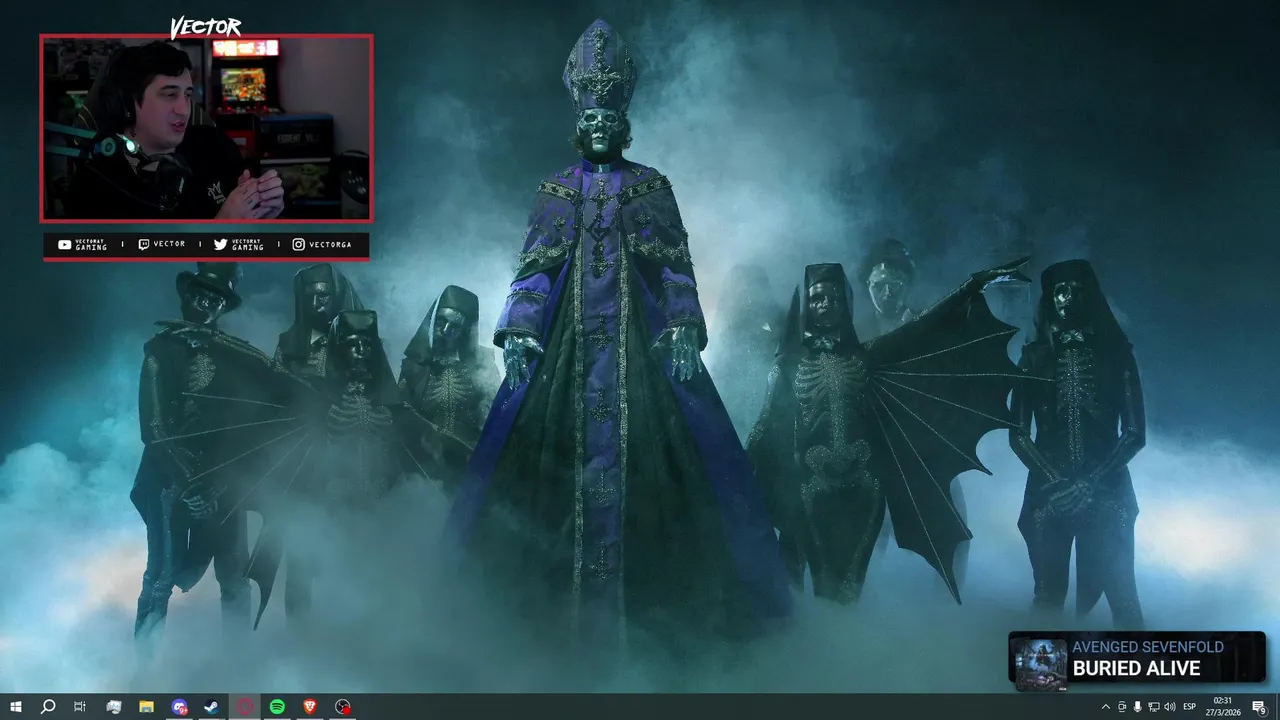Open the volume speaker tray icon
The width and height of the screenshot is (1280, 720).
point(1170,707)
